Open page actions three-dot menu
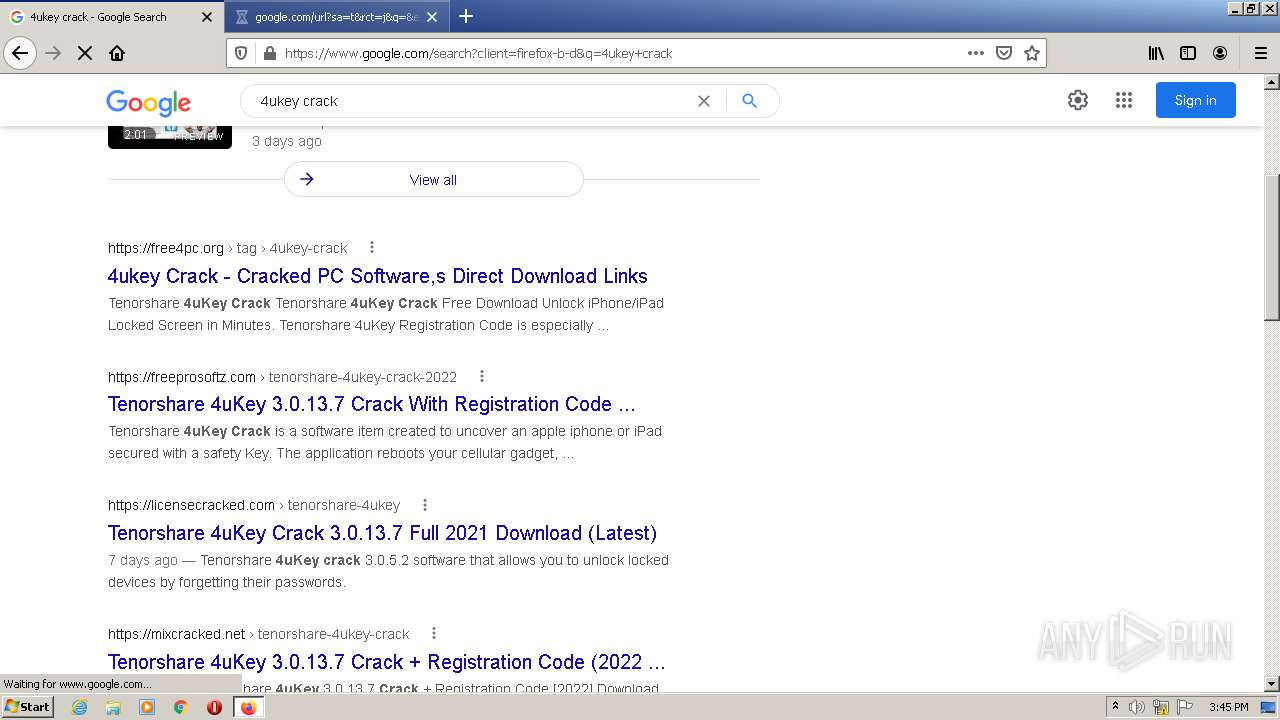This screenshot has width=1280, height=720. click(x=976, y=53)
